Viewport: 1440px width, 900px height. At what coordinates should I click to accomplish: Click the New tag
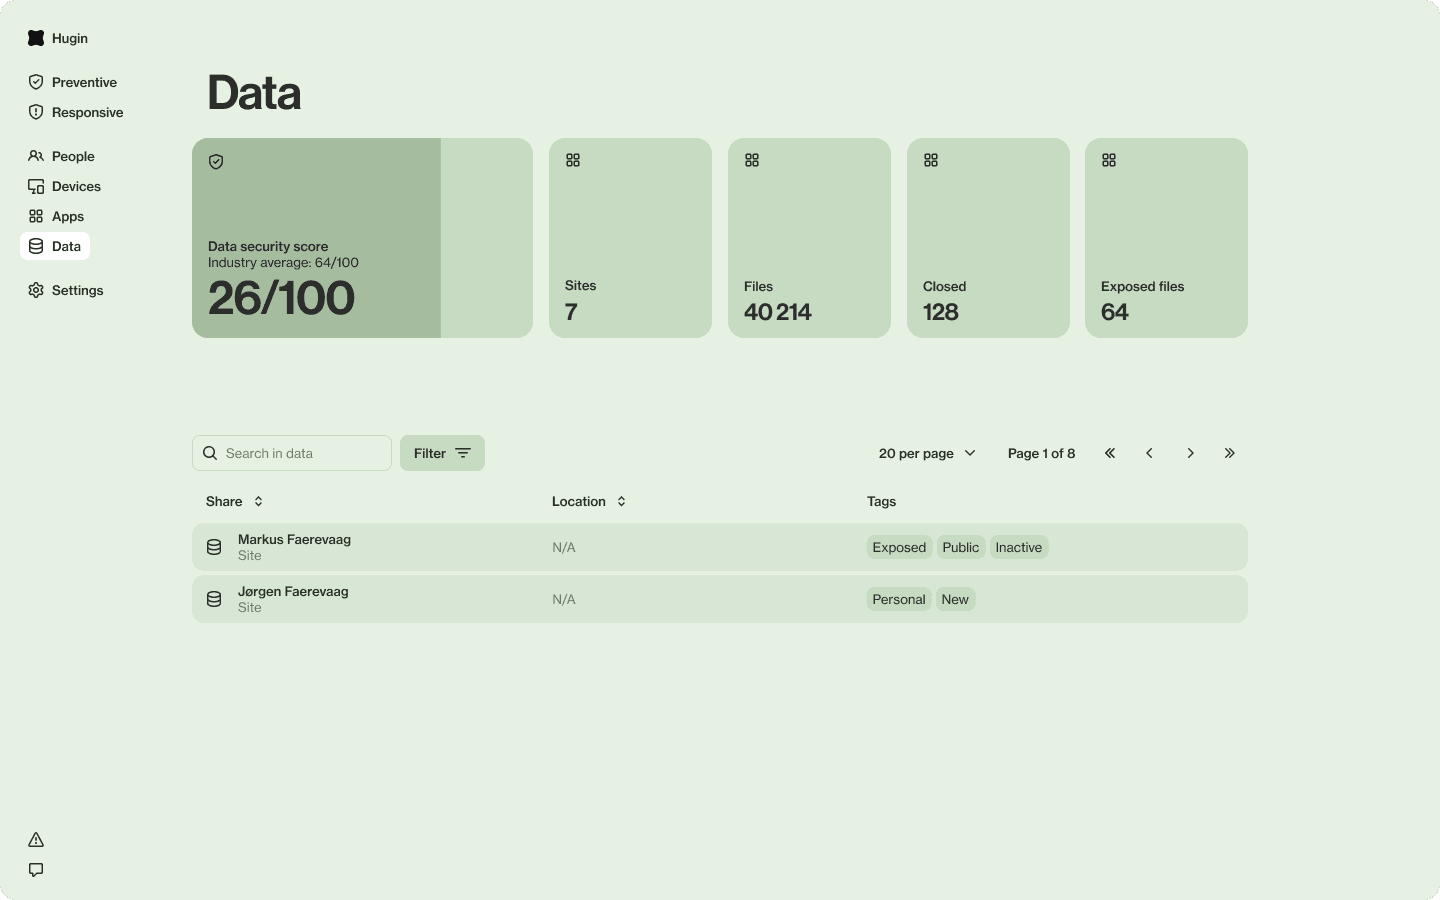[955, 599]
